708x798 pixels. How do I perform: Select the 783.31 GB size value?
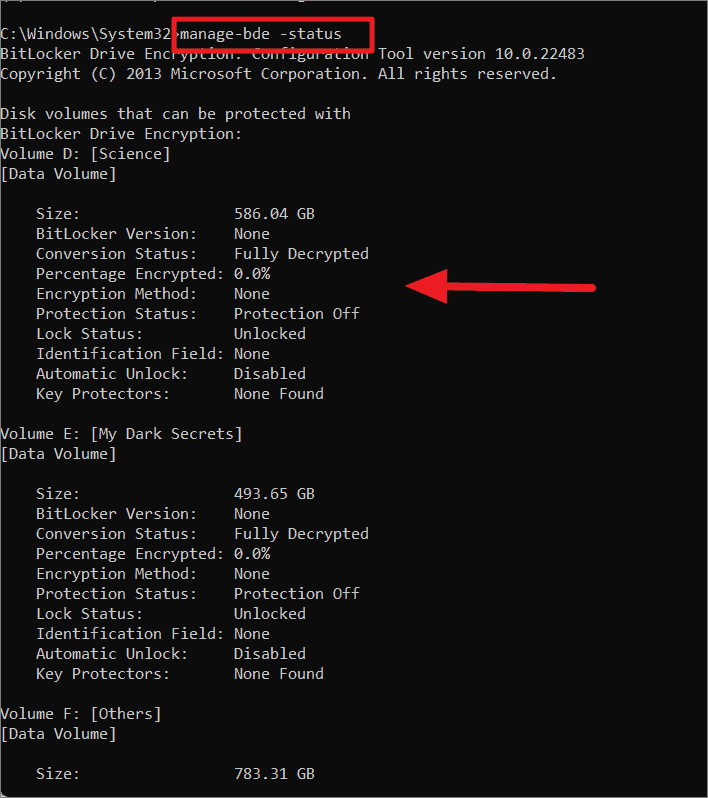coord(274,774)
